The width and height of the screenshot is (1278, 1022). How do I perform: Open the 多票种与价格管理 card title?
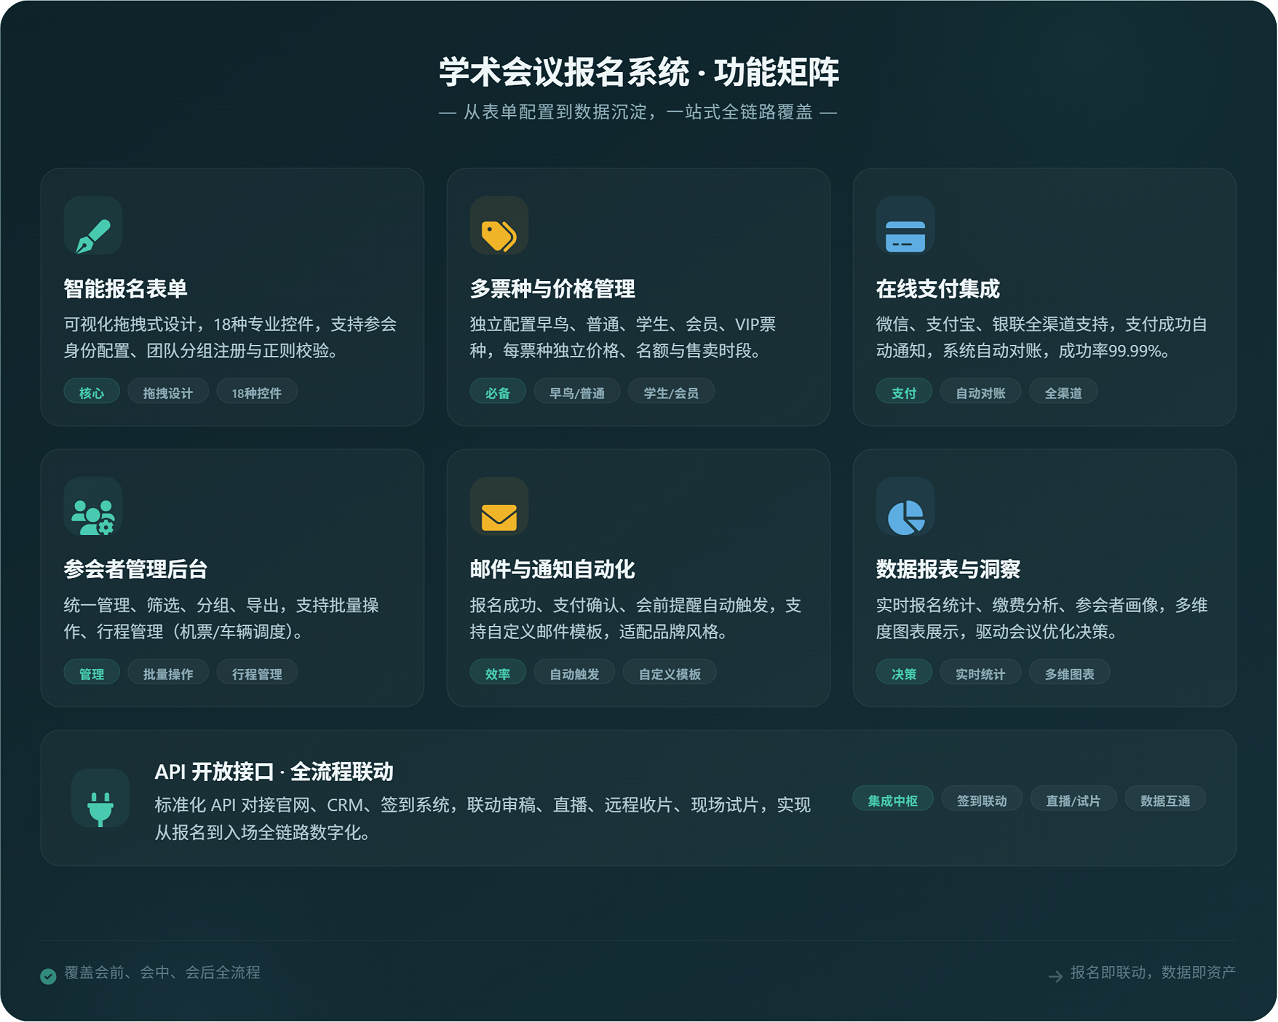tap(553, 289)
